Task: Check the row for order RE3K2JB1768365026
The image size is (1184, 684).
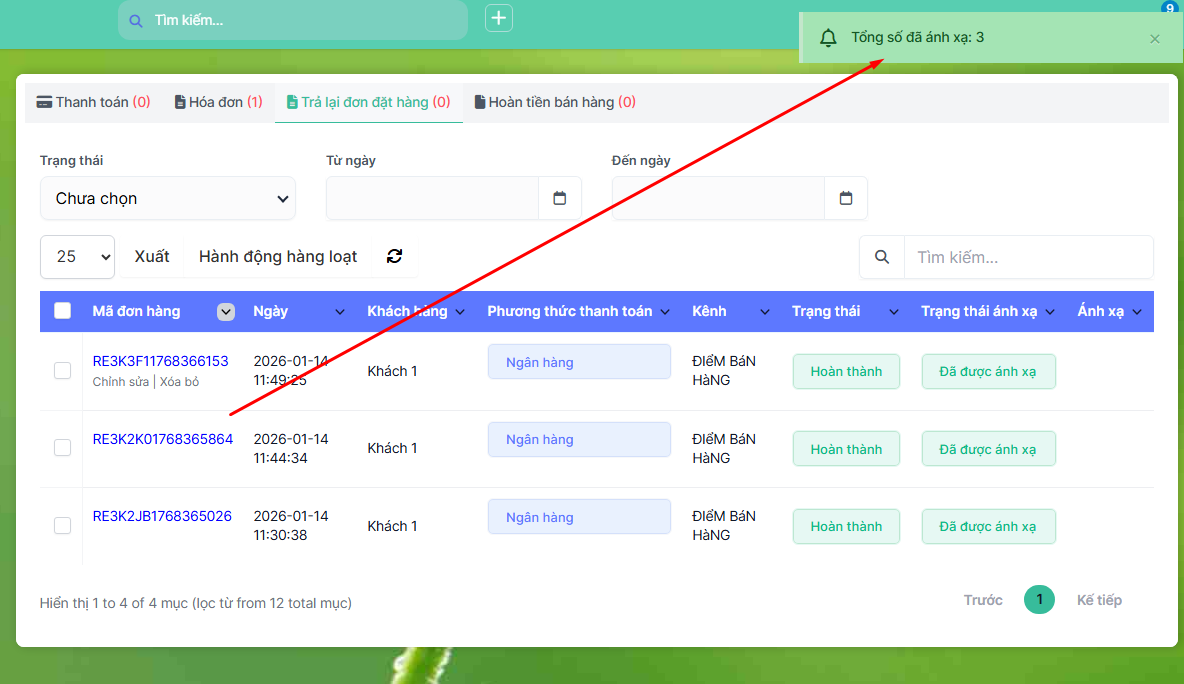Action: (x=62, y=526)
